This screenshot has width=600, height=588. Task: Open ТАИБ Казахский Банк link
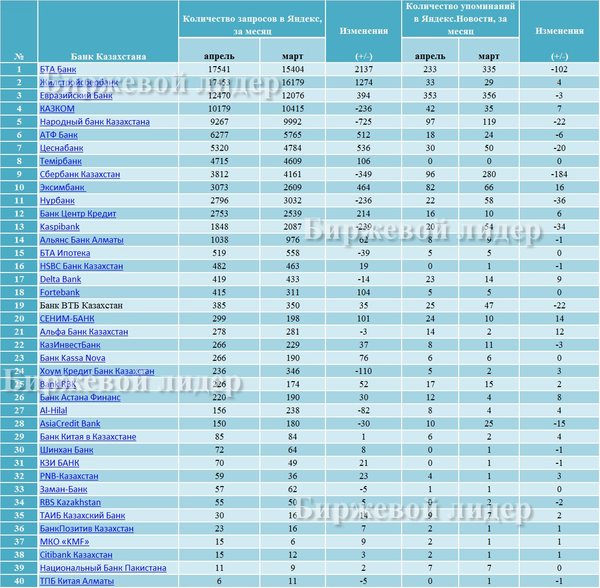pos(82,516)
